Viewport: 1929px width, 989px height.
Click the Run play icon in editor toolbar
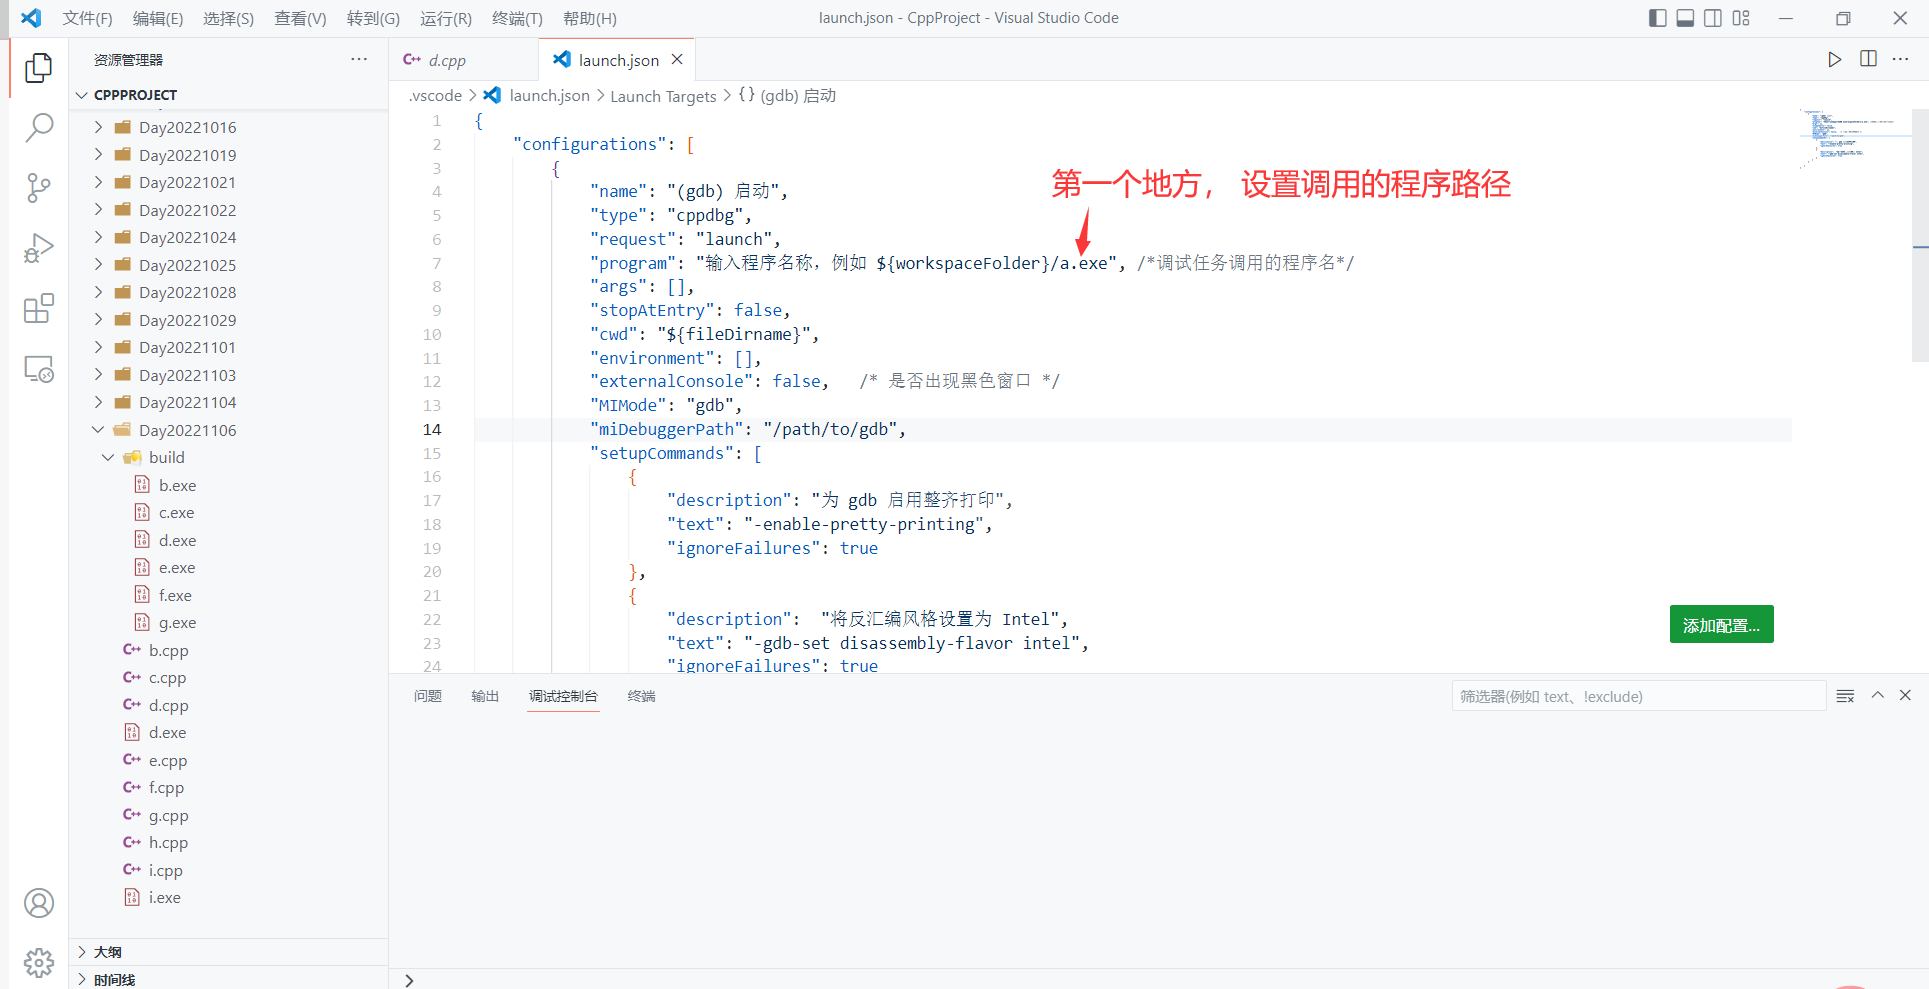point(1834,59)
